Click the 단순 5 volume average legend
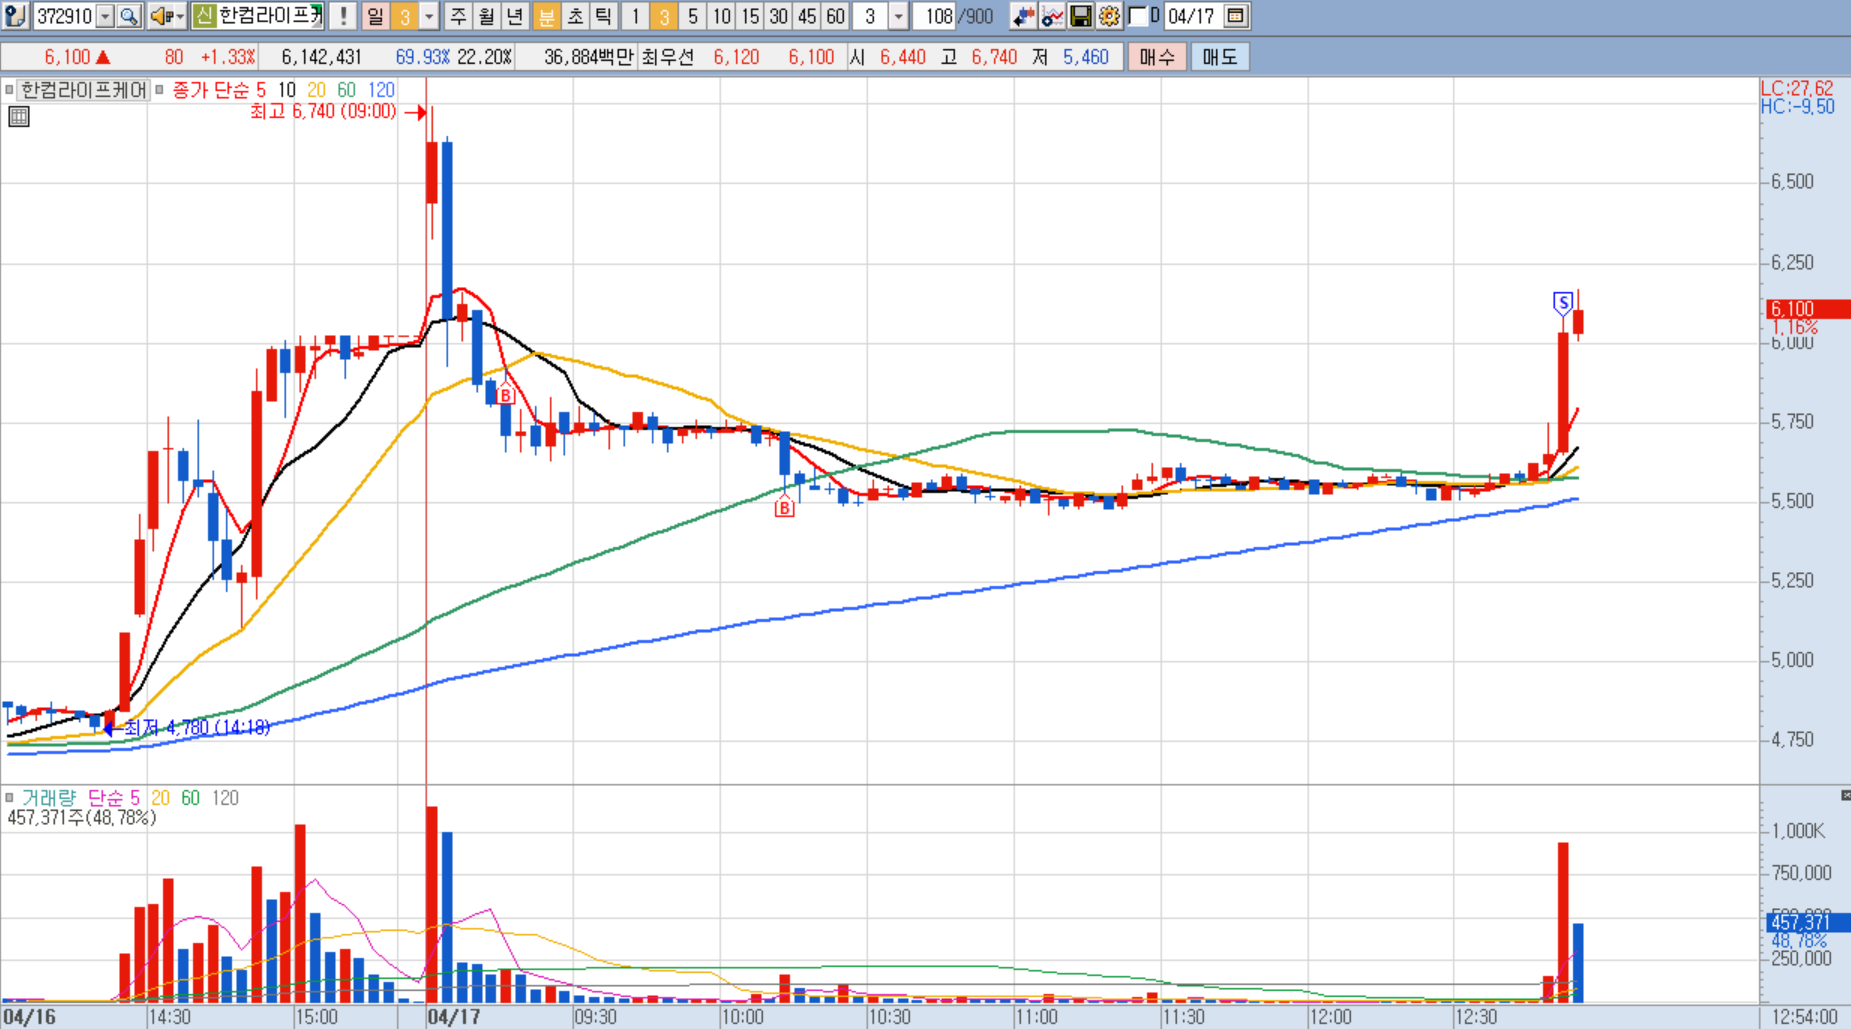Screen dimensions: 1851x1029 point(114,798)
